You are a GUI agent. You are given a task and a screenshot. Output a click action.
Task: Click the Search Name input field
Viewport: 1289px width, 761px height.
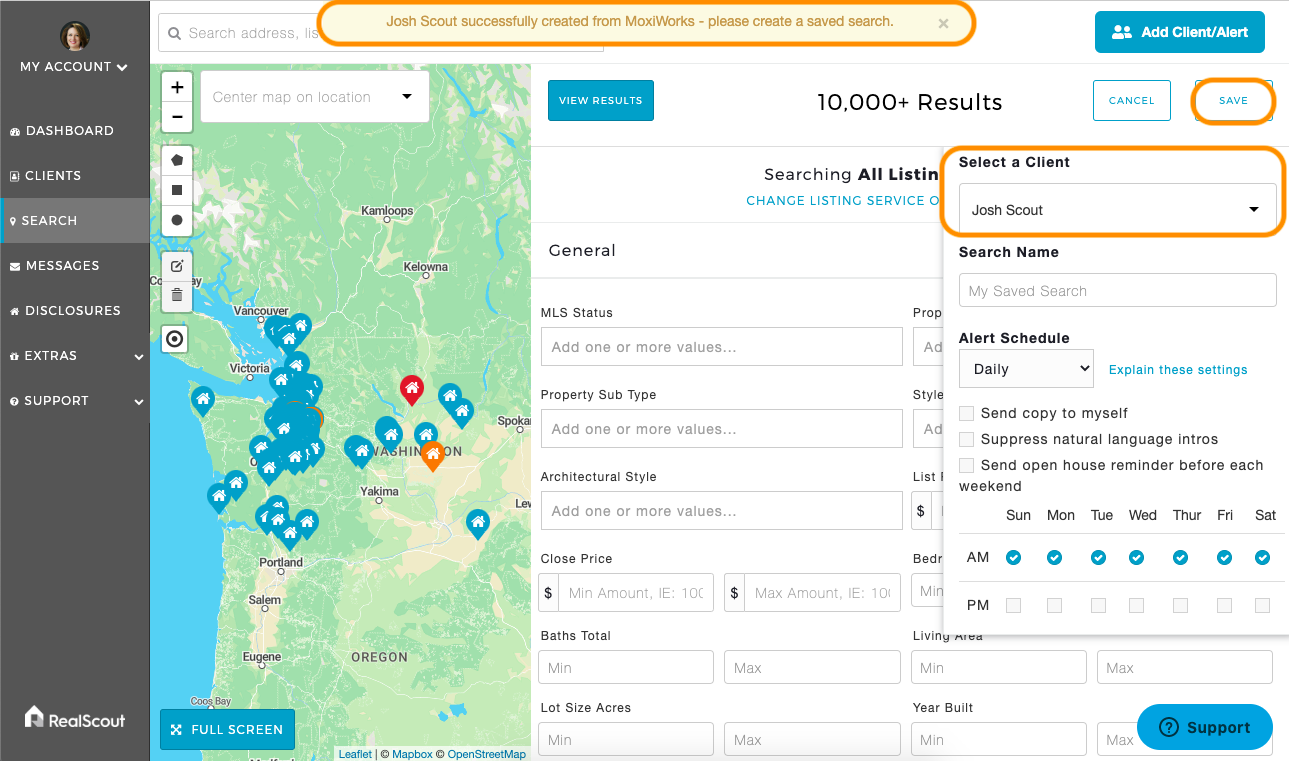1117,290
